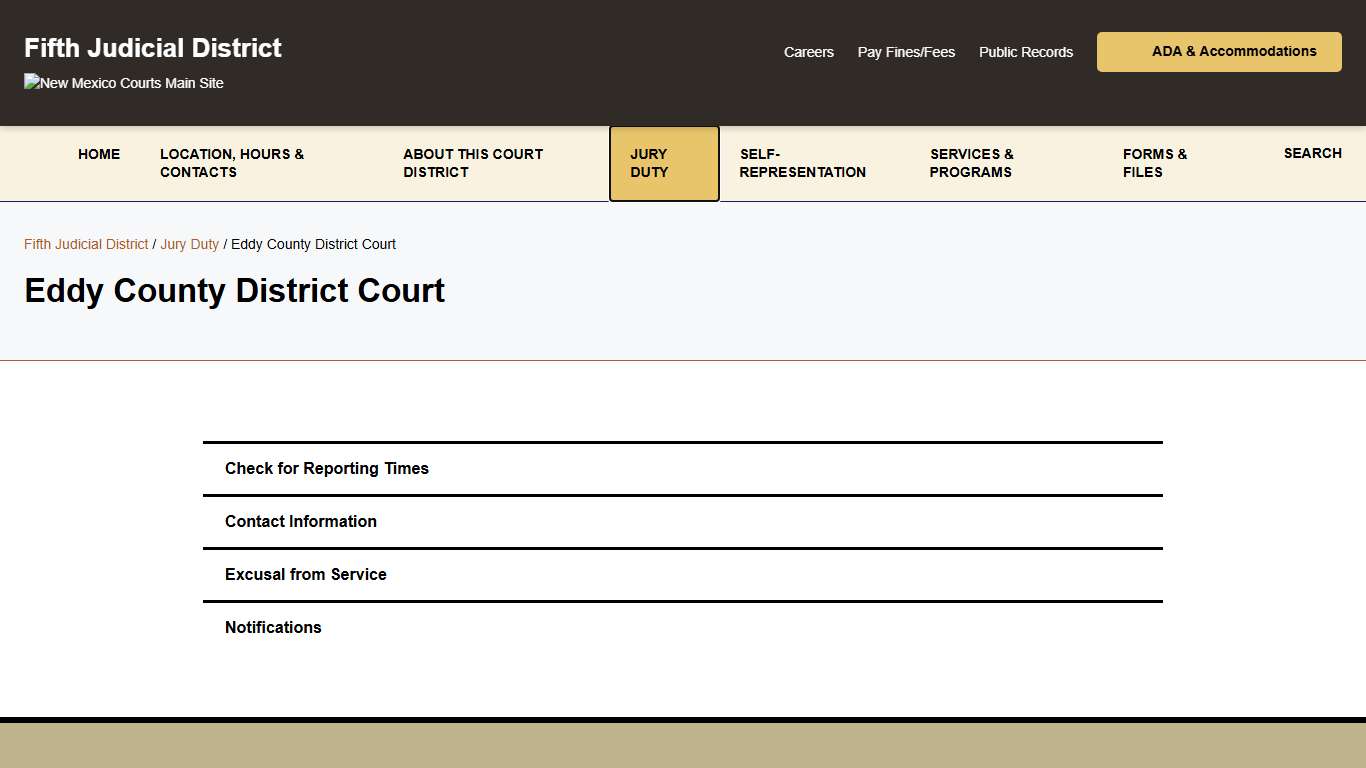This screenshot has width=1366, height=768.
Task: Expand the Check for Reporting Times section
Action: (327, 468)
